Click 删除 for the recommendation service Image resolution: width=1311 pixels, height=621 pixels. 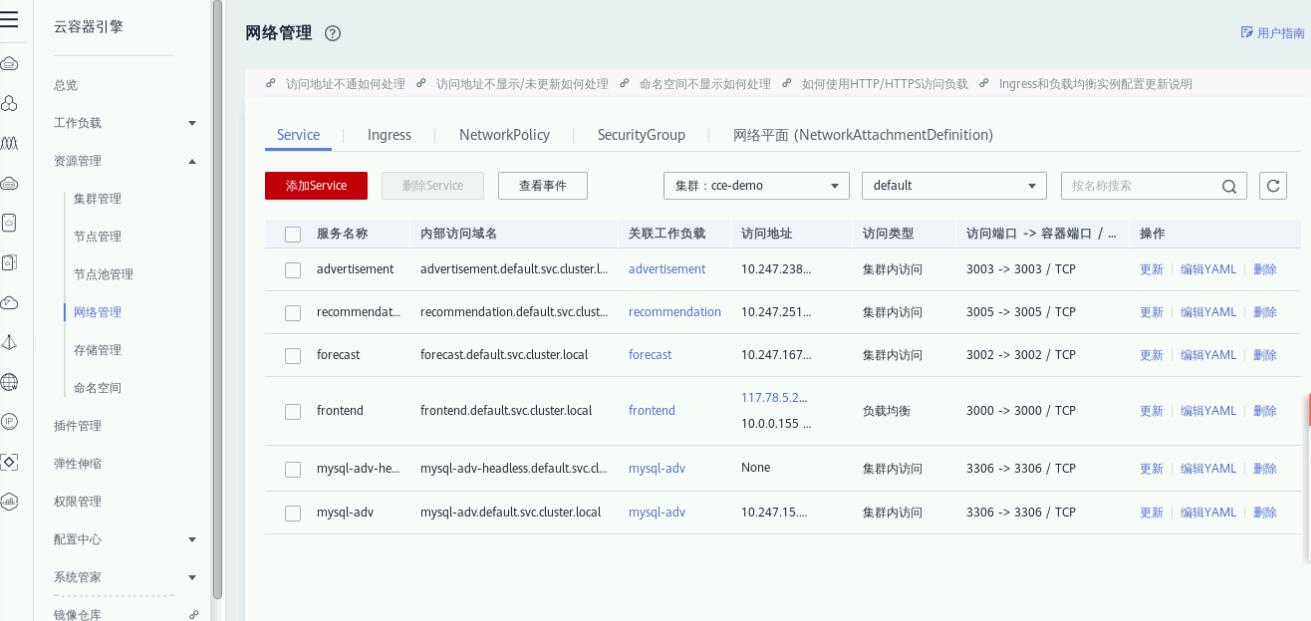coord(1265,312)
